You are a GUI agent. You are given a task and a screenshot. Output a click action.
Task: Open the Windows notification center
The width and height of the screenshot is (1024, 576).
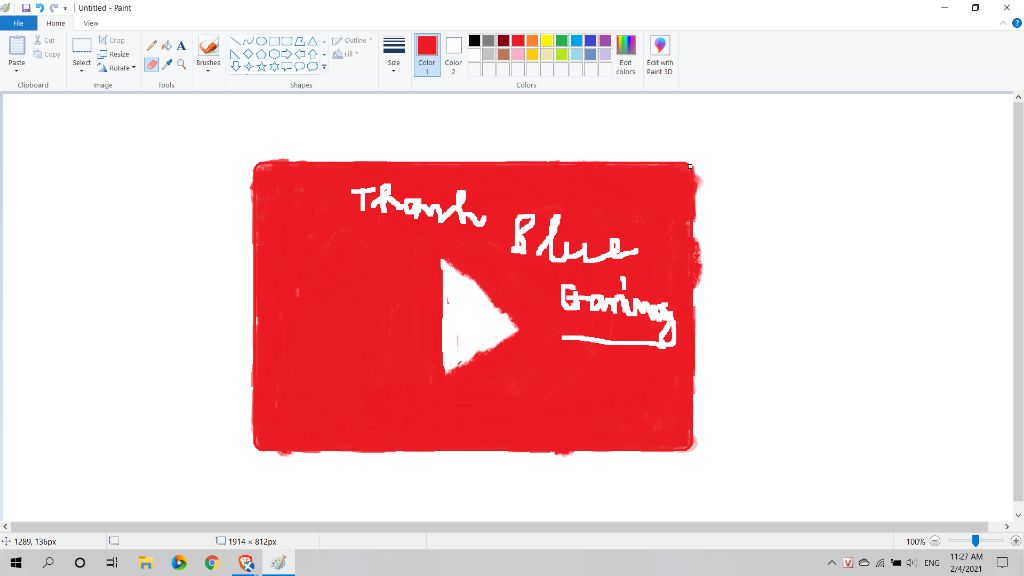click(1002, 562)
